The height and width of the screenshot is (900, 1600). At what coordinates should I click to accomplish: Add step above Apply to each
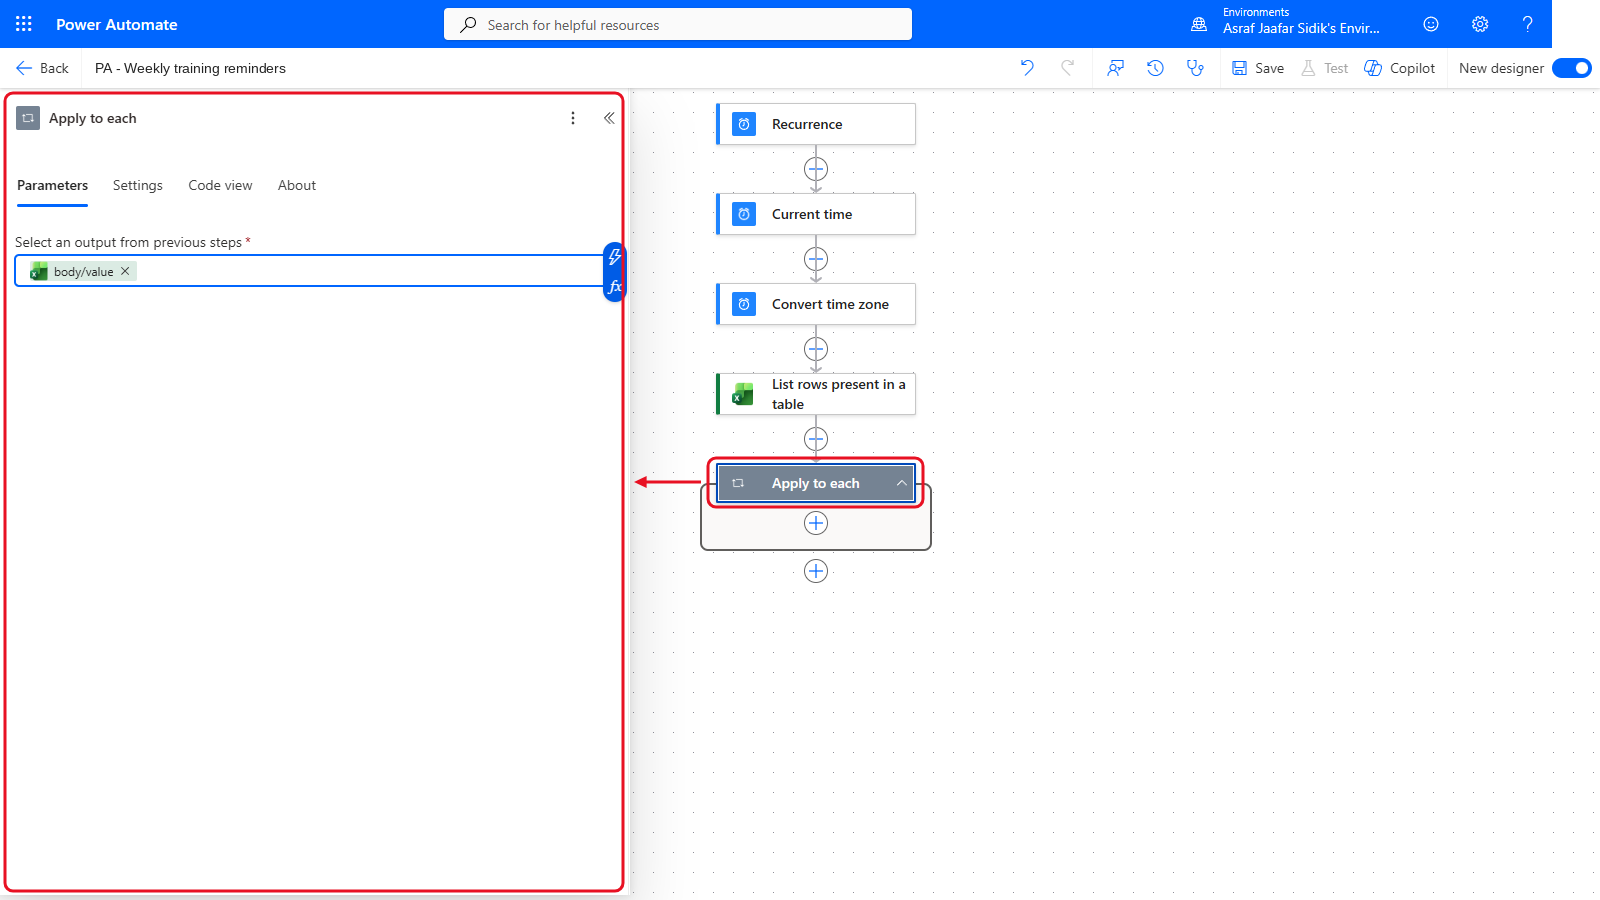pyautogui.click(x=816, y=439)
